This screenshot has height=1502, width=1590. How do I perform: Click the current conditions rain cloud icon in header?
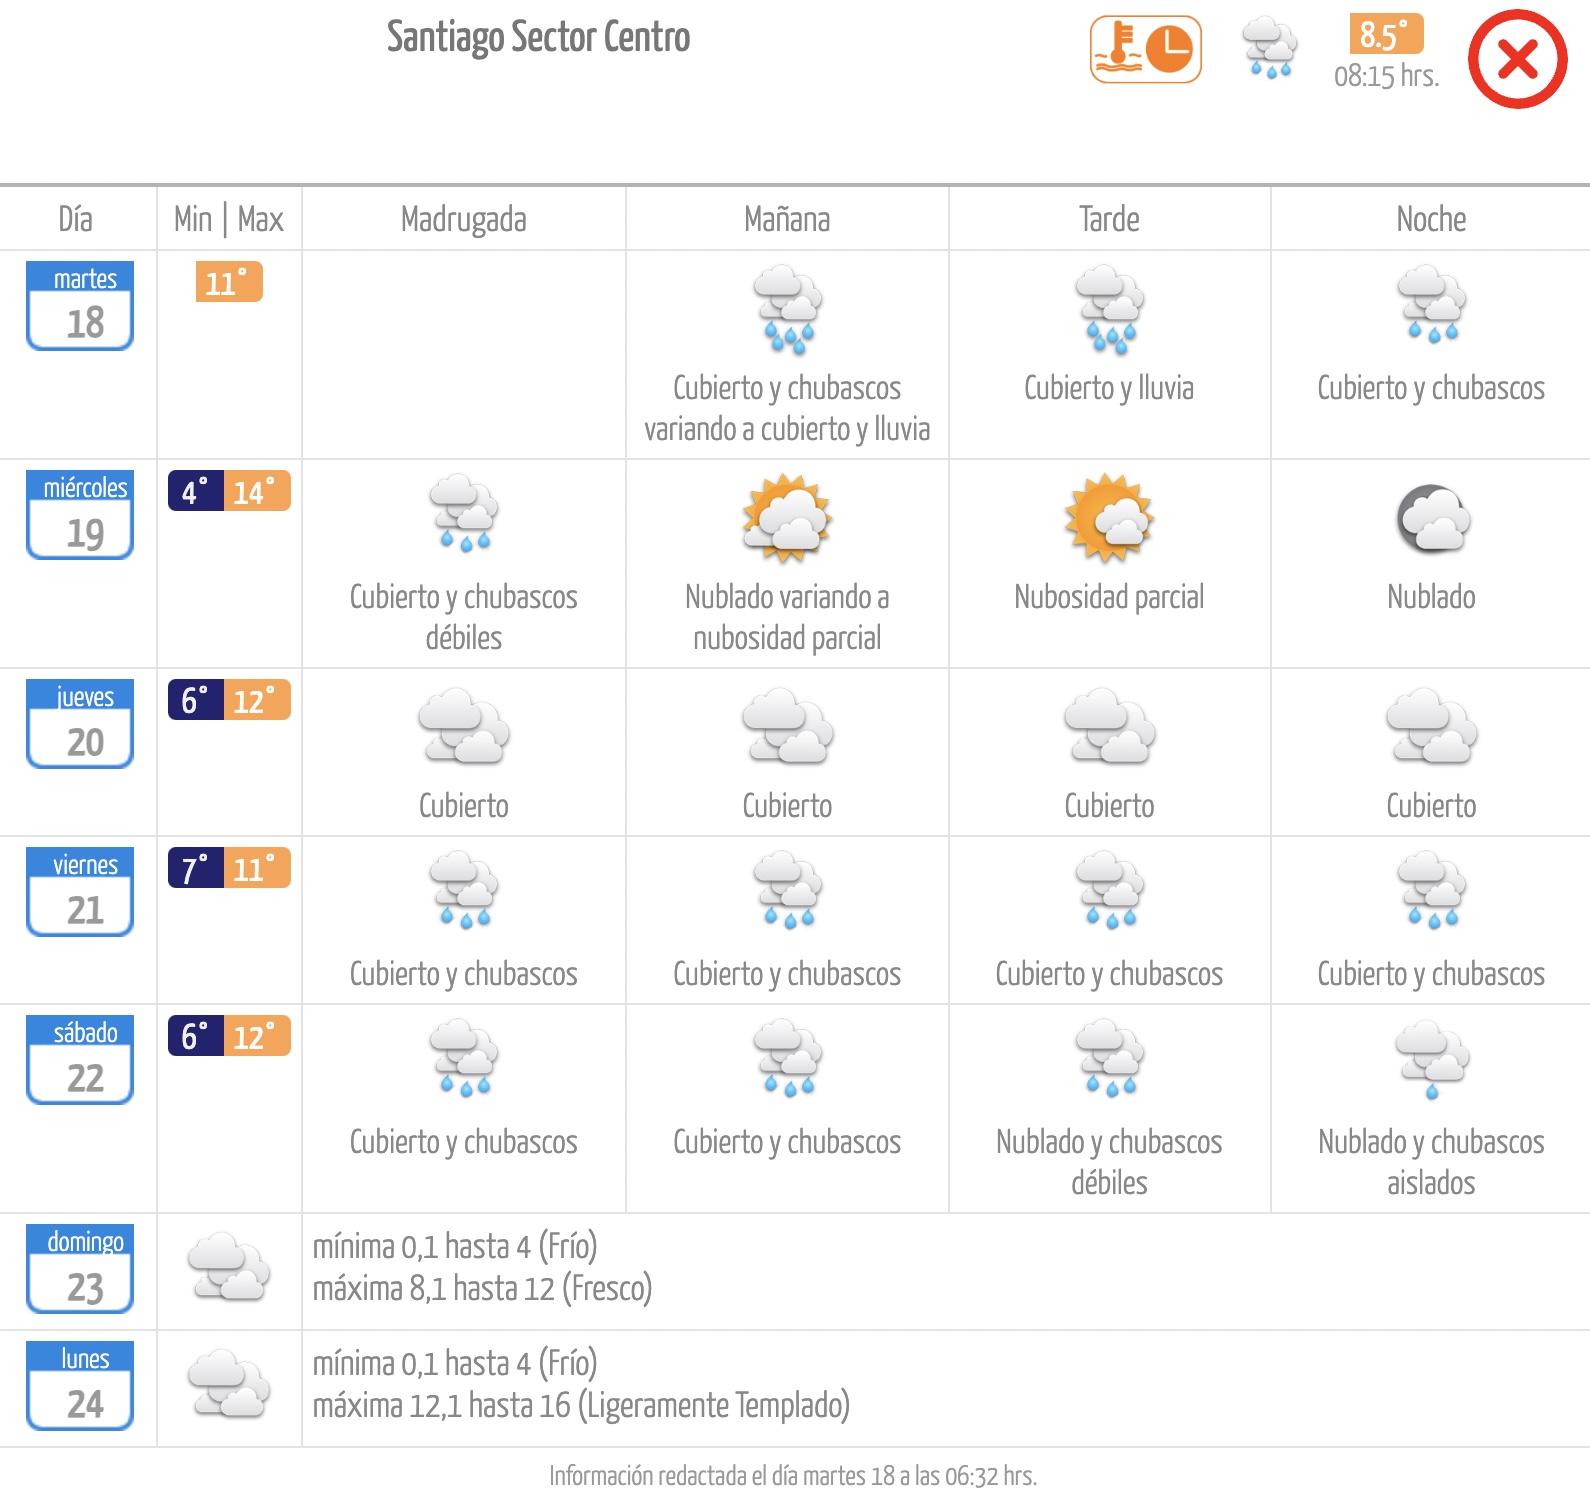pyautogui.click(x=1270, y=47)
